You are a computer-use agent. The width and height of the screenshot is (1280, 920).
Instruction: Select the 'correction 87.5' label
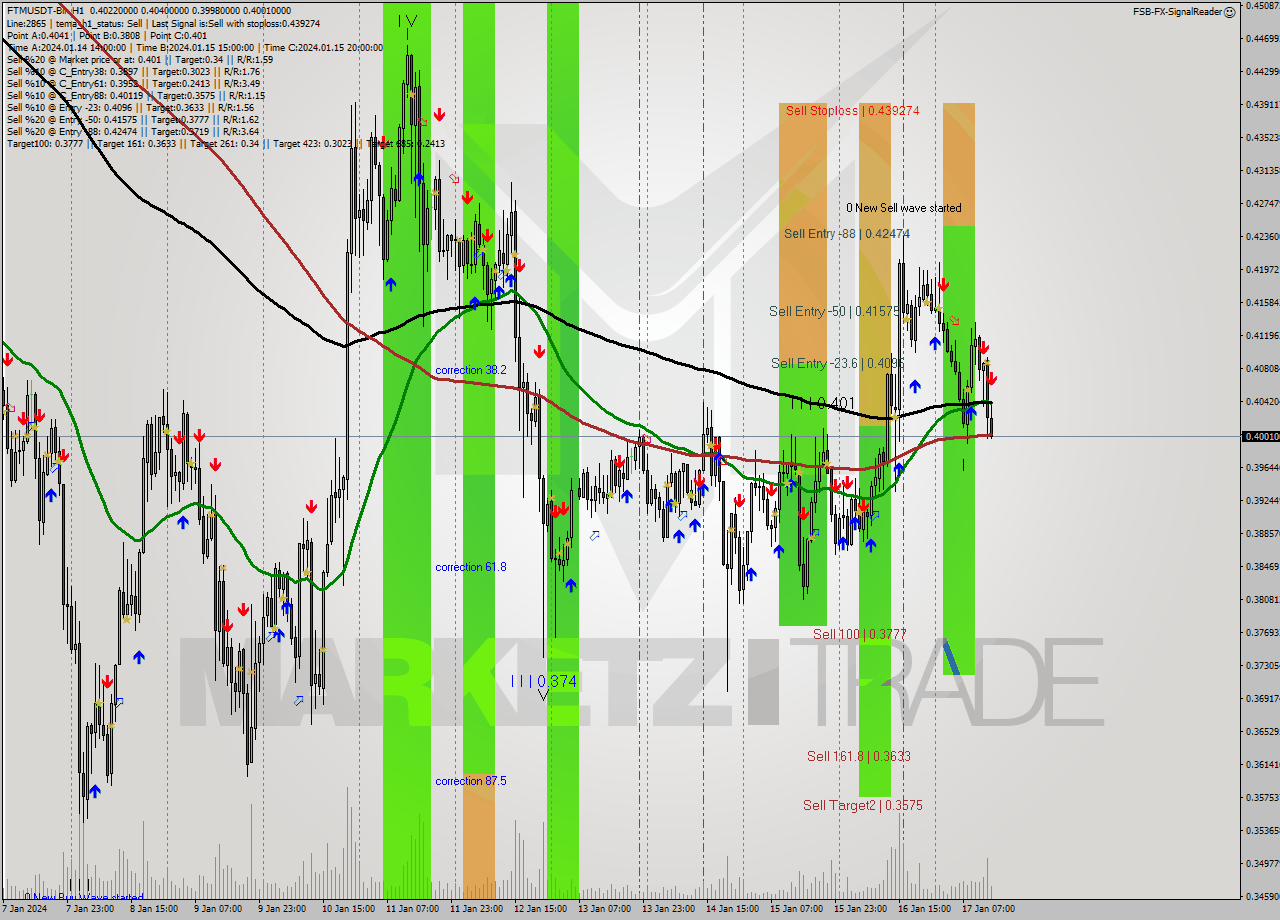point(471,781)
